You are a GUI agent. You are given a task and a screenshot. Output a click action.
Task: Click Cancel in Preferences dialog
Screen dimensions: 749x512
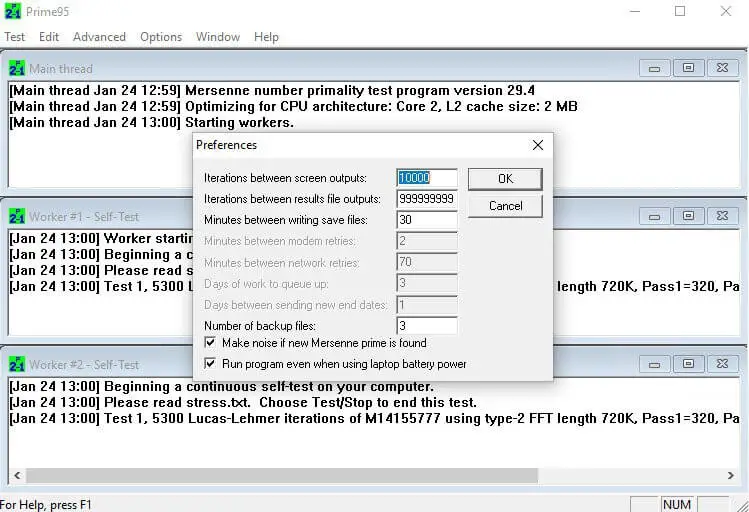505,206
